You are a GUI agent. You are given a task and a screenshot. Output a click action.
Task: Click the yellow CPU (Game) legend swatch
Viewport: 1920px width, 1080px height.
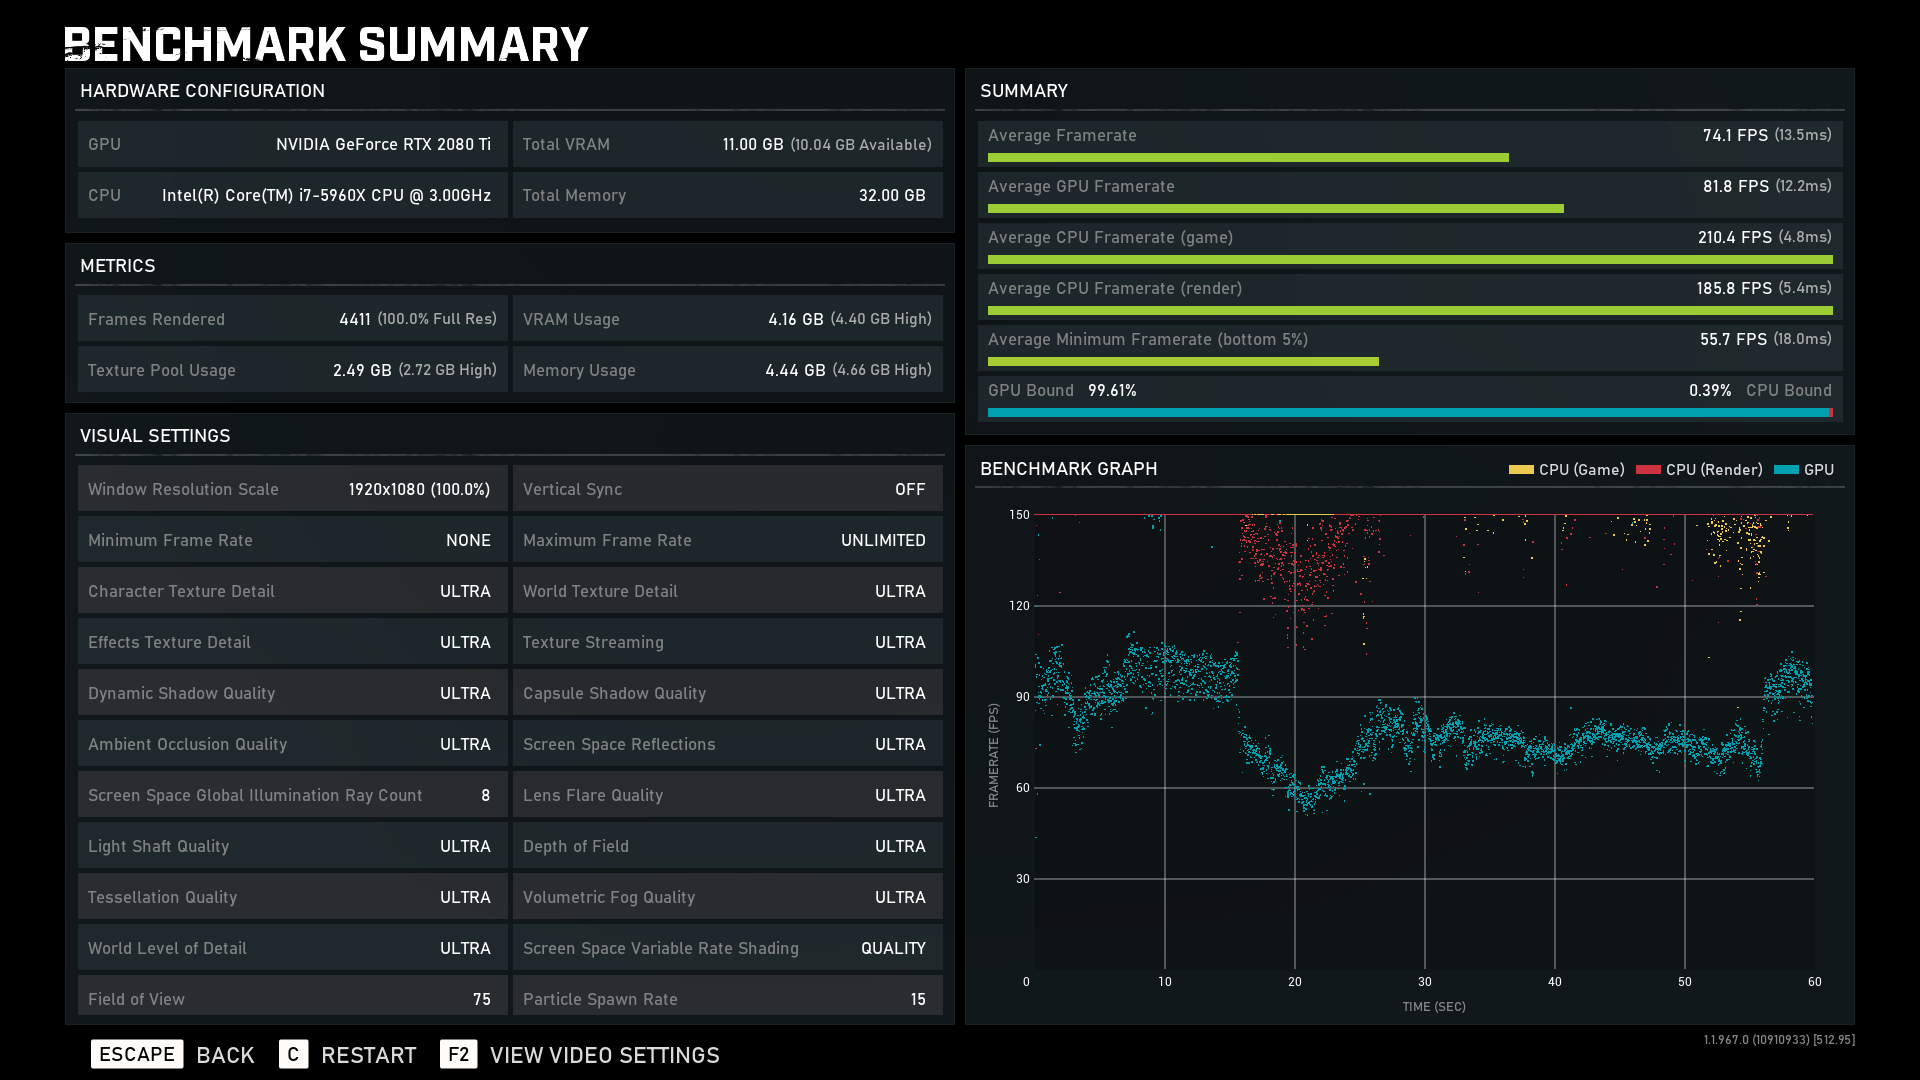pyautogui.click(x=1521, y=470)
